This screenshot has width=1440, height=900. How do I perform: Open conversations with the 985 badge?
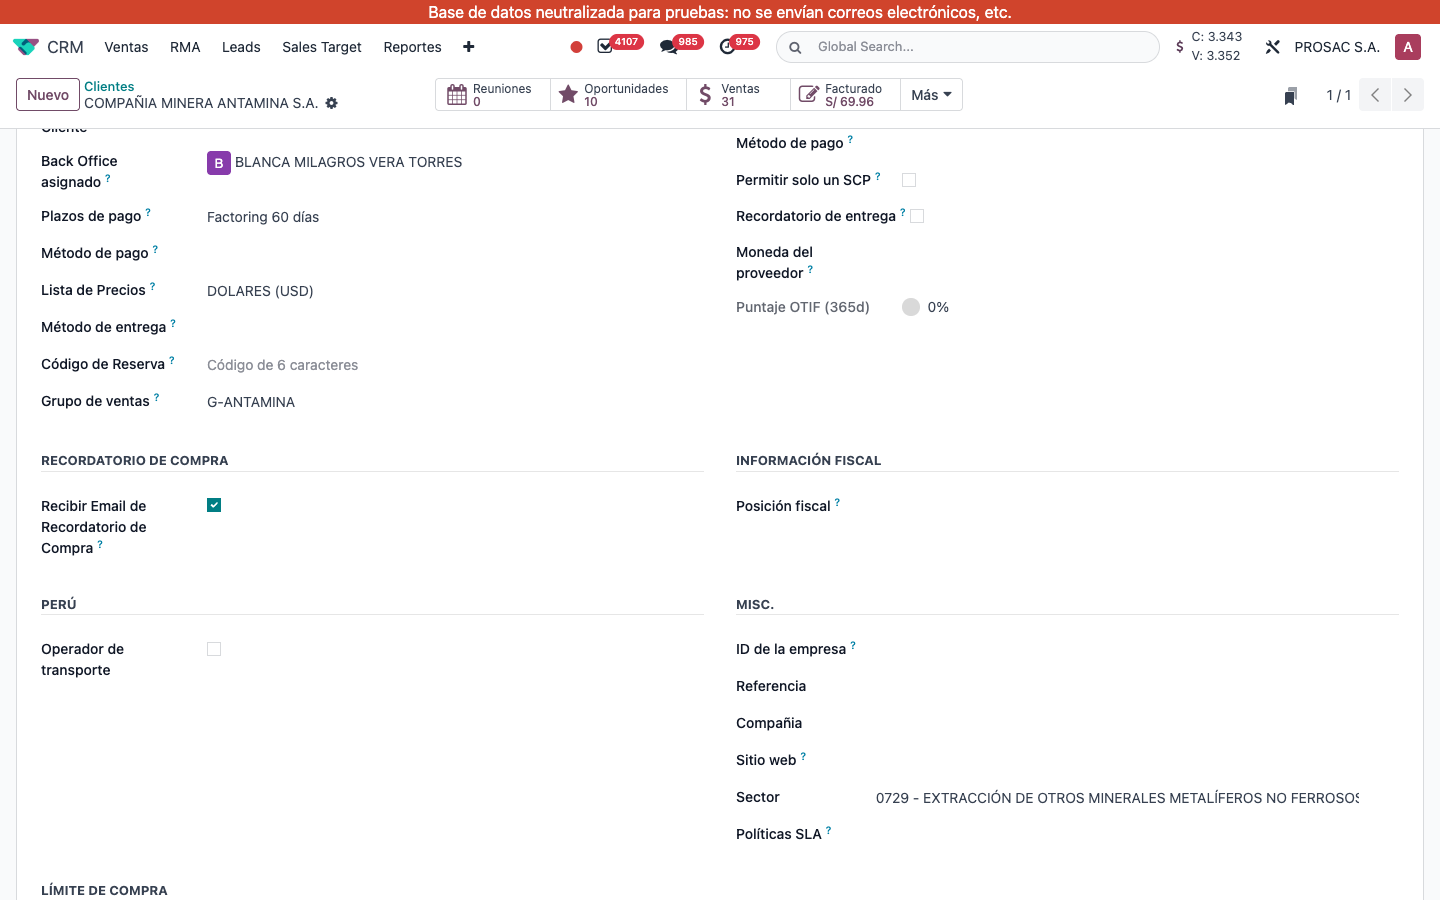[681, 45]
